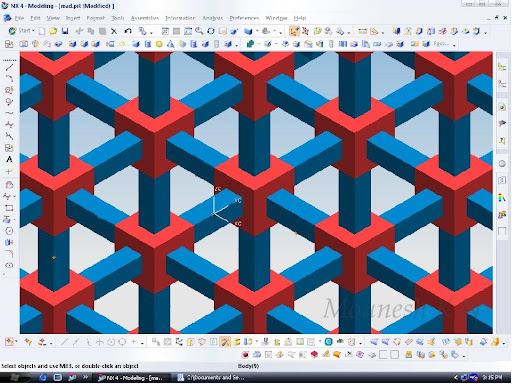Expand the second bottom row options arrow

(464, 356)
